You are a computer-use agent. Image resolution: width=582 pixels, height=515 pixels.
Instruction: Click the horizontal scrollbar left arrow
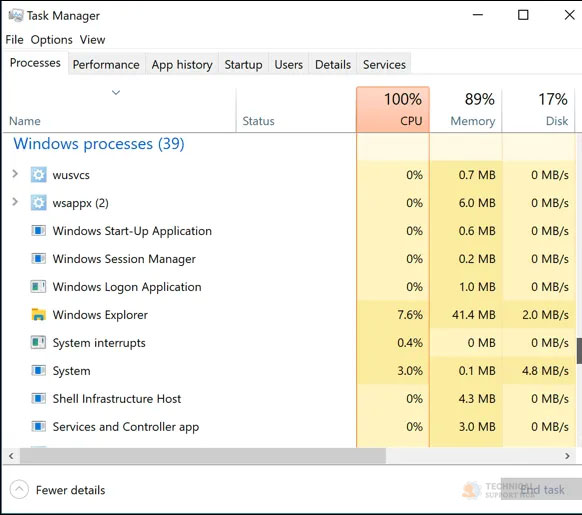coord(11,456)
